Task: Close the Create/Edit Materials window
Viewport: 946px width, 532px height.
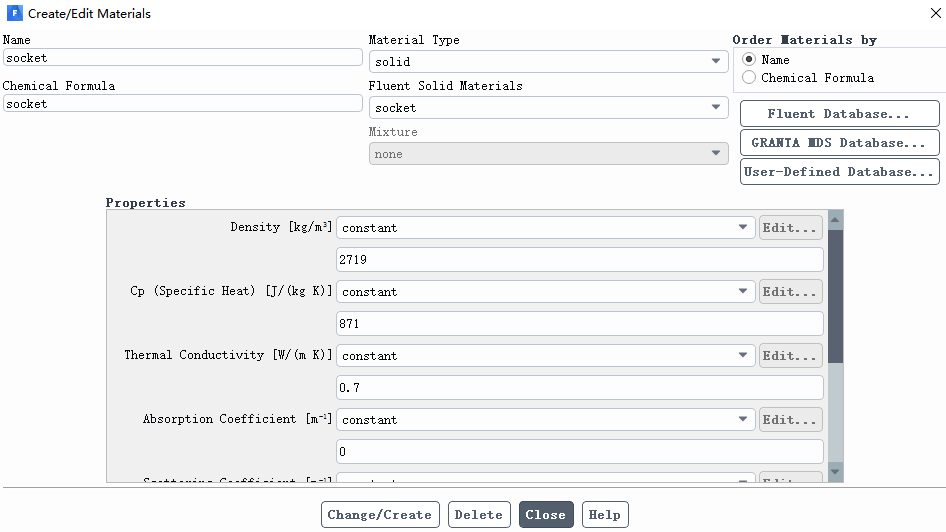Action: pyautogui.click(x=935, y=13)
